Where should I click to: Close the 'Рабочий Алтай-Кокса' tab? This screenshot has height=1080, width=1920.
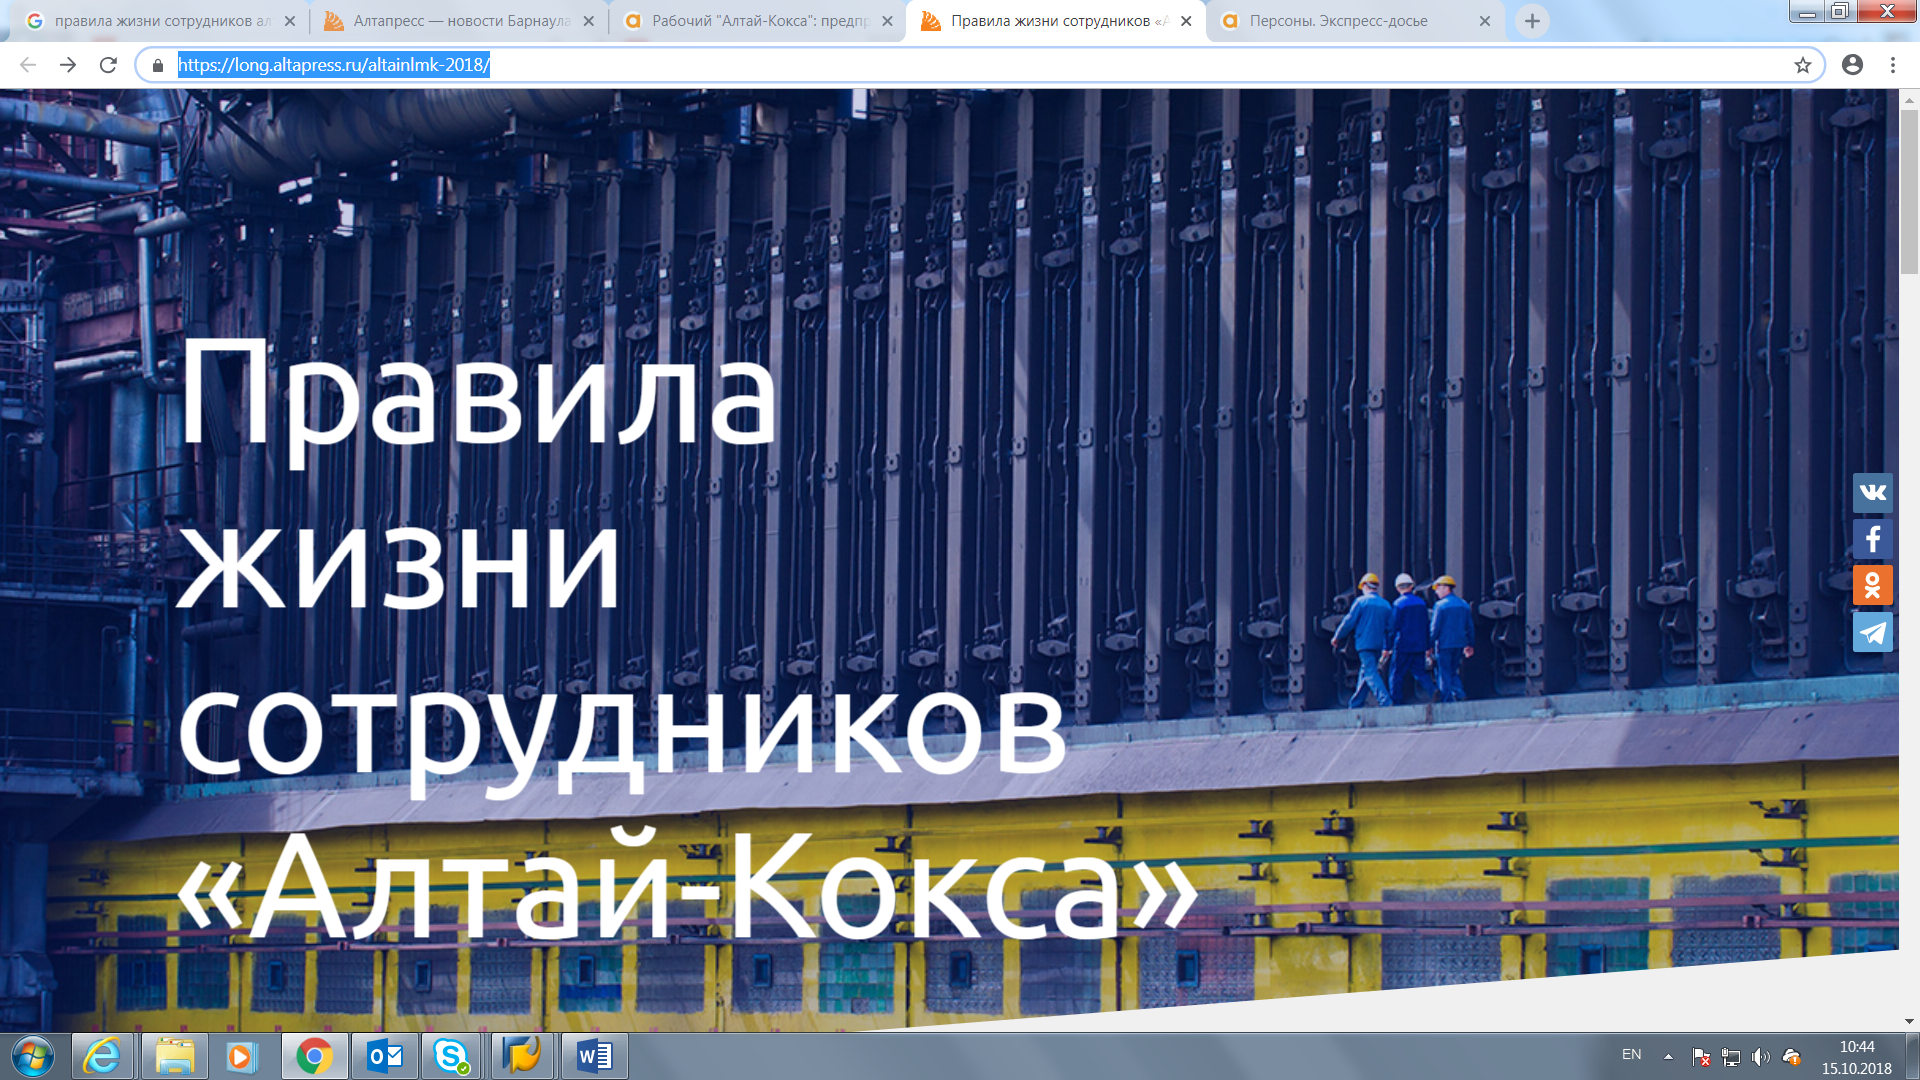(x=887, y=21)
